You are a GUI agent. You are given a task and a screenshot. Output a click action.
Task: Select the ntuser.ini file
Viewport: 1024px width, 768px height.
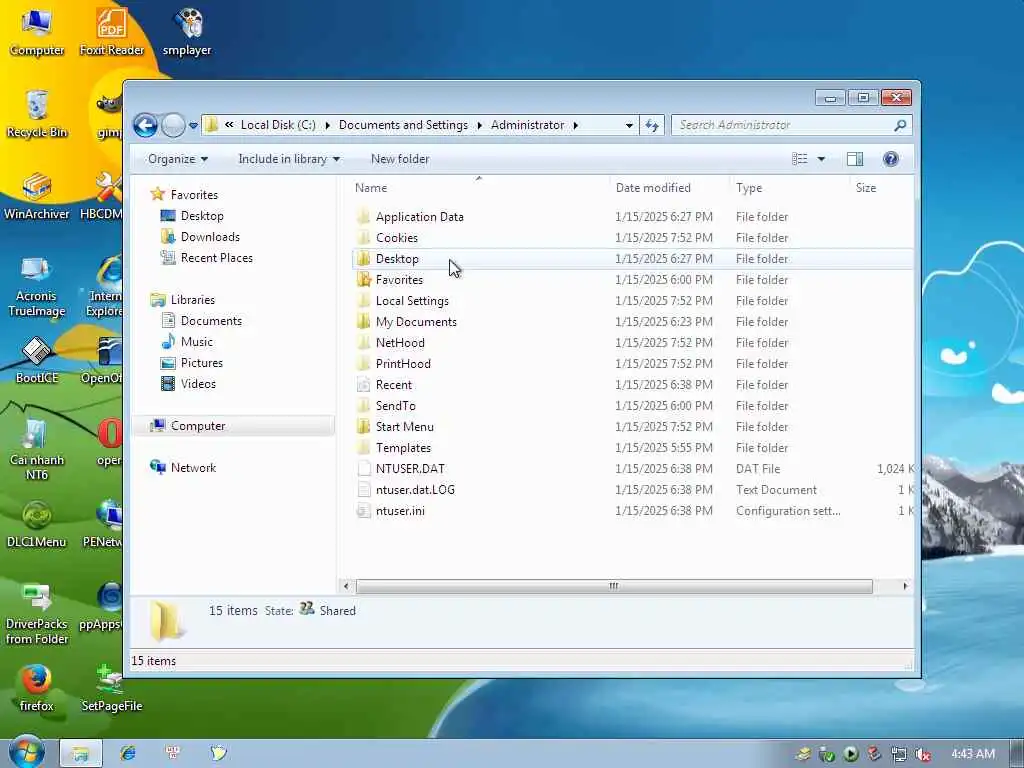pos(400,511)
